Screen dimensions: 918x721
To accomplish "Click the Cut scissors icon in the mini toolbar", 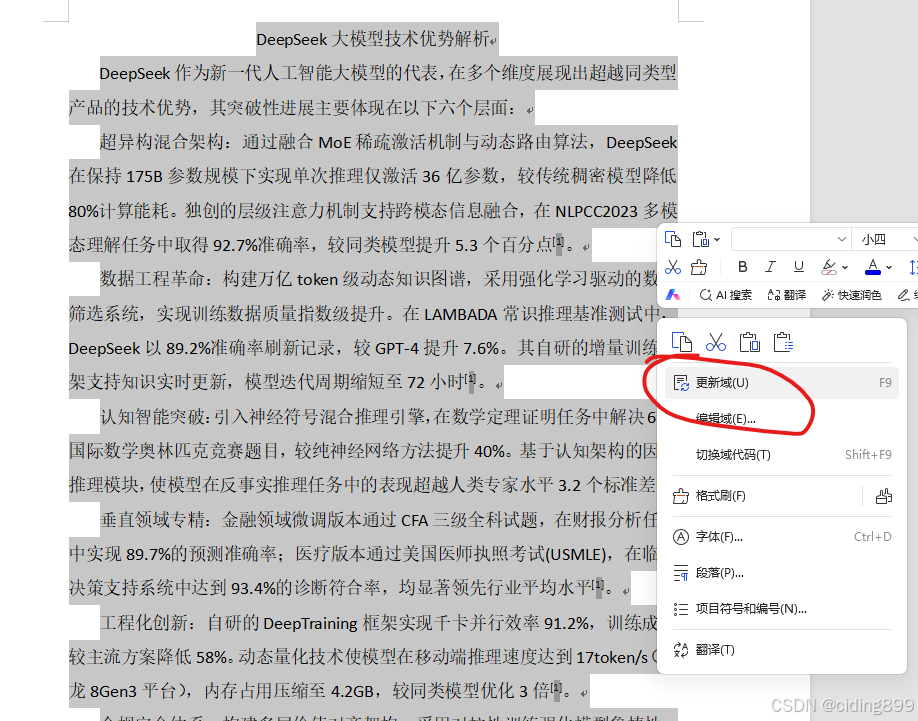I will click(673, 267).
